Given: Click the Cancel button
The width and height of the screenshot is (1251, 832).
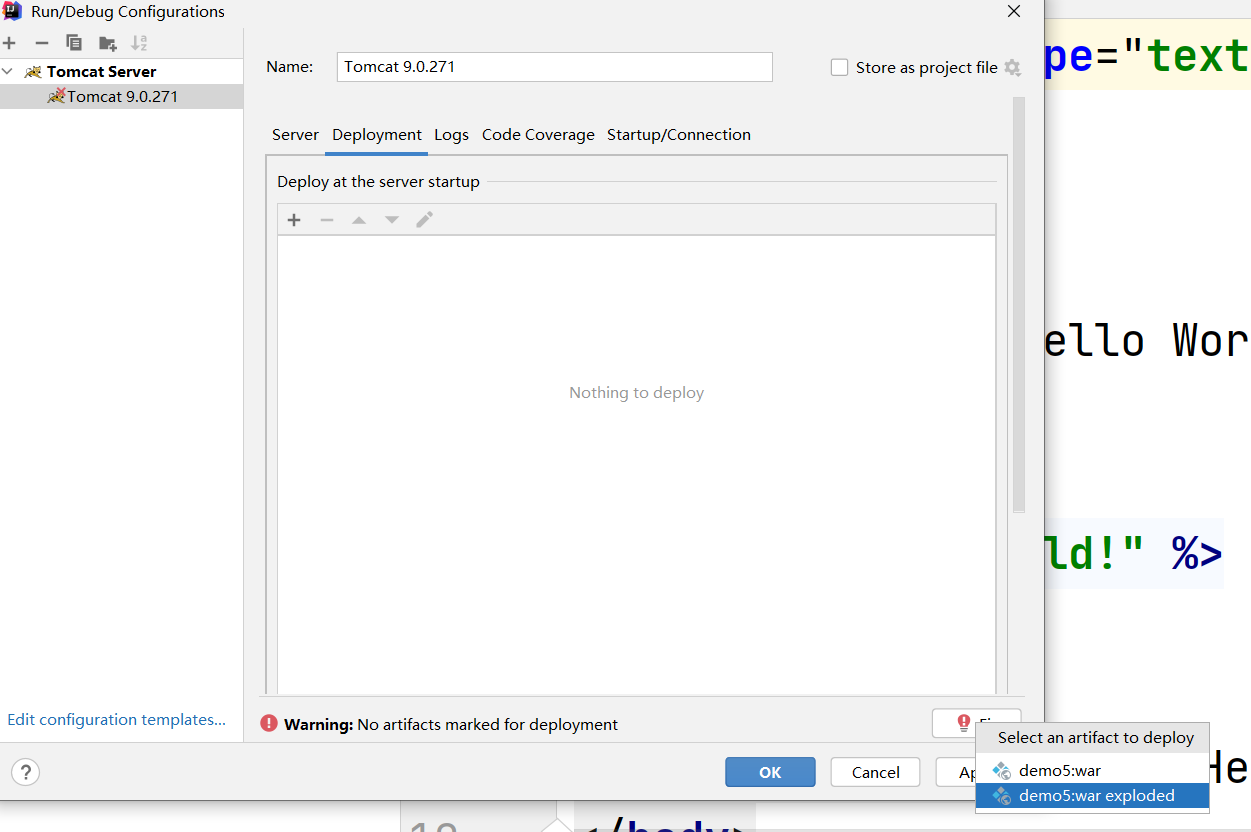Looking at the screenshot, I should 876,772.
